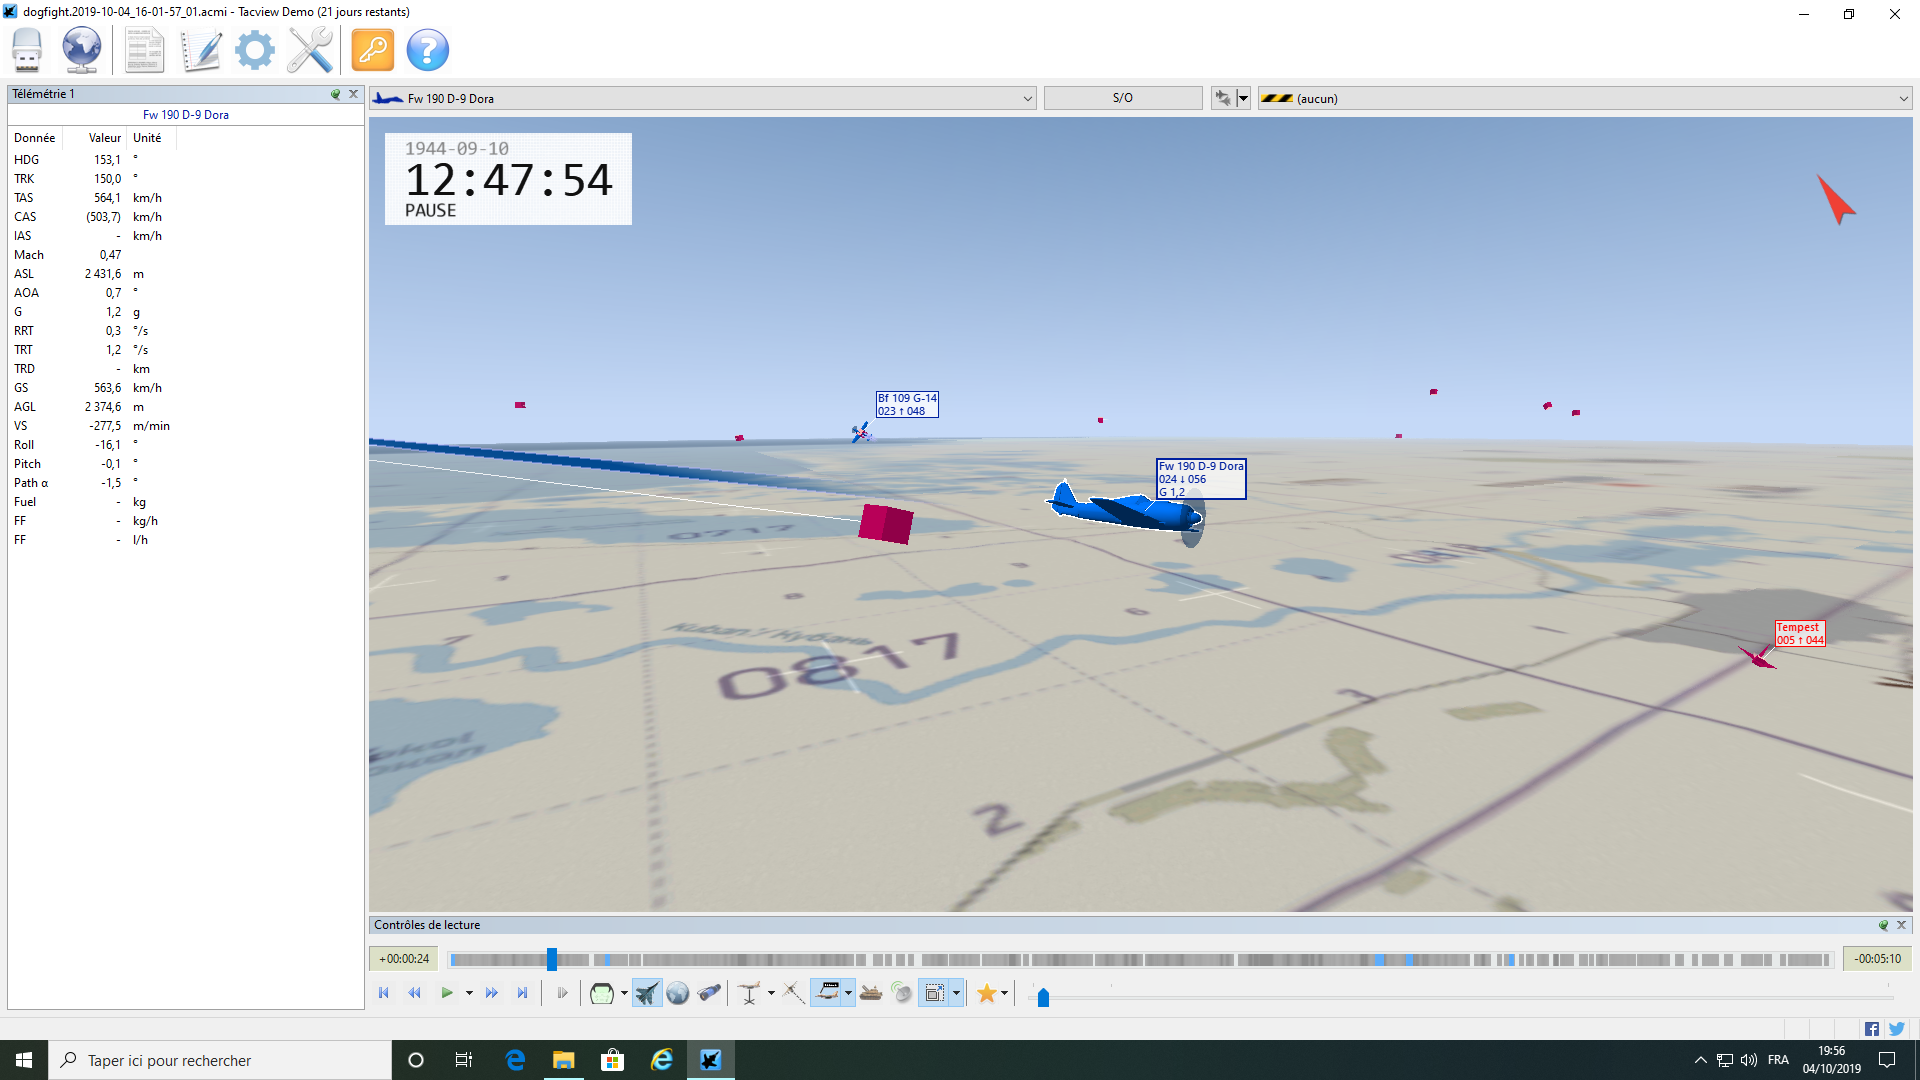Screen dimensions: 1920x1080
Task: Close the Contrôles de lecture panel
Action: point(1901,925)
